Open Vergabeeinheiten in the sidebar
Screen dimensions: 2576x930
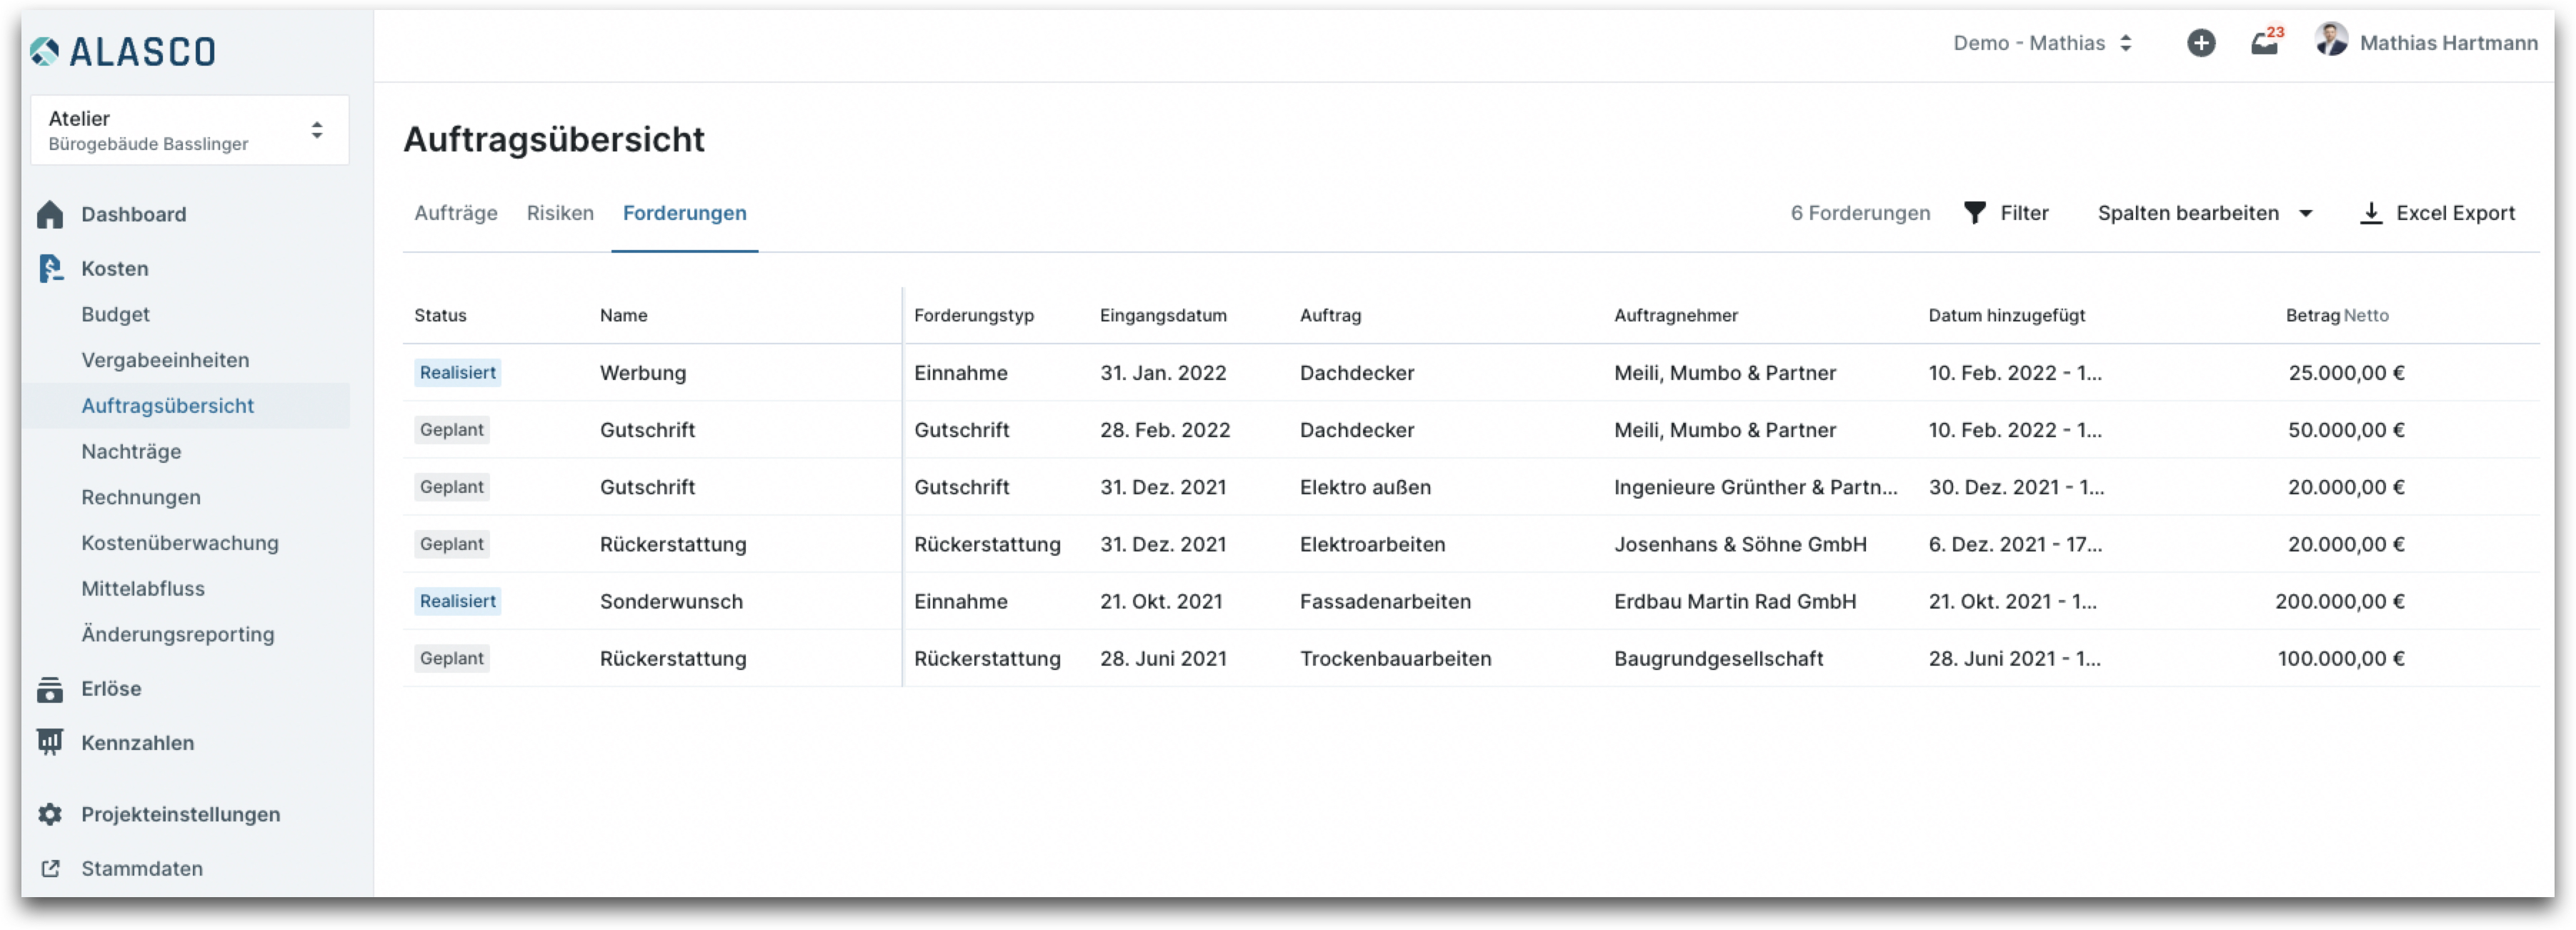(165, 360)
